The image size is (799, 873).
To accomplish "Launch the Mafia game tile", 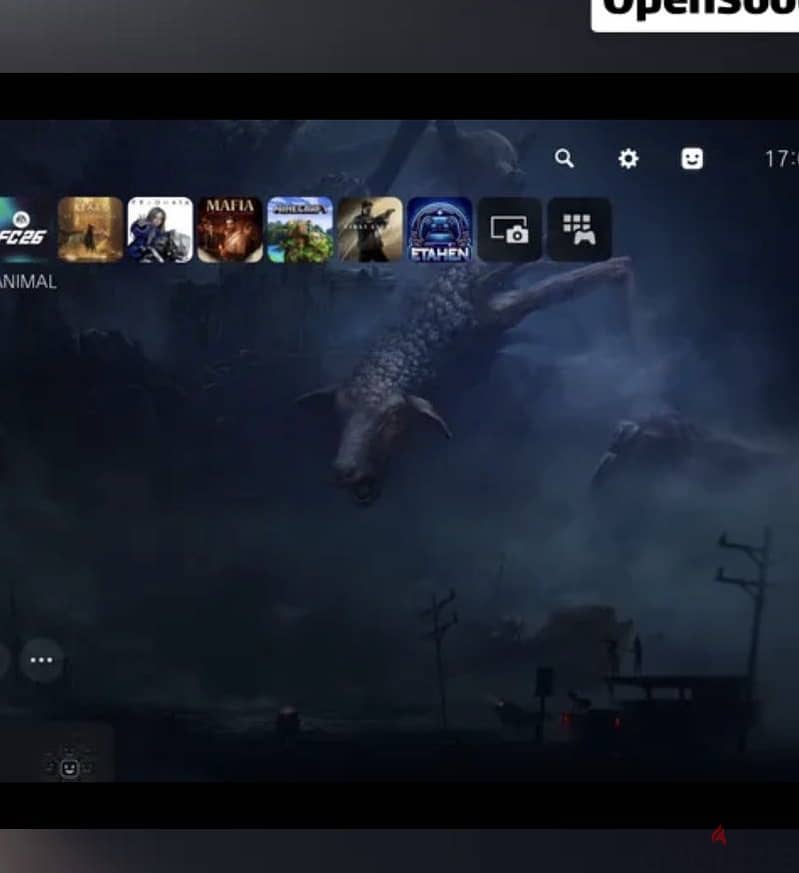I will [230, 229].
